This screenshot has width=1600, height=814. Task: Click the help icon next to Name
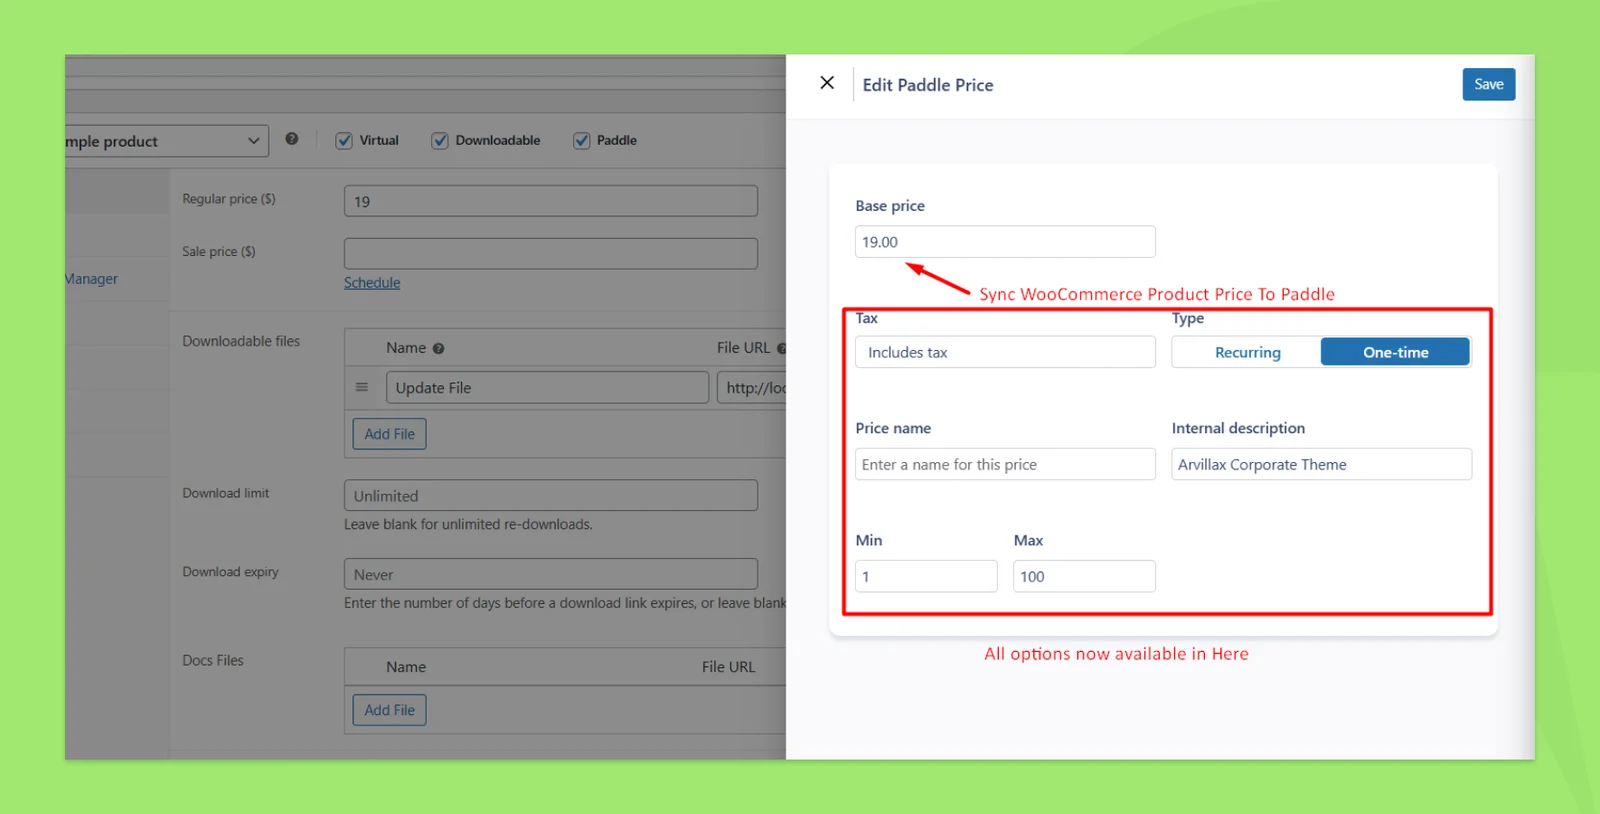438,349
